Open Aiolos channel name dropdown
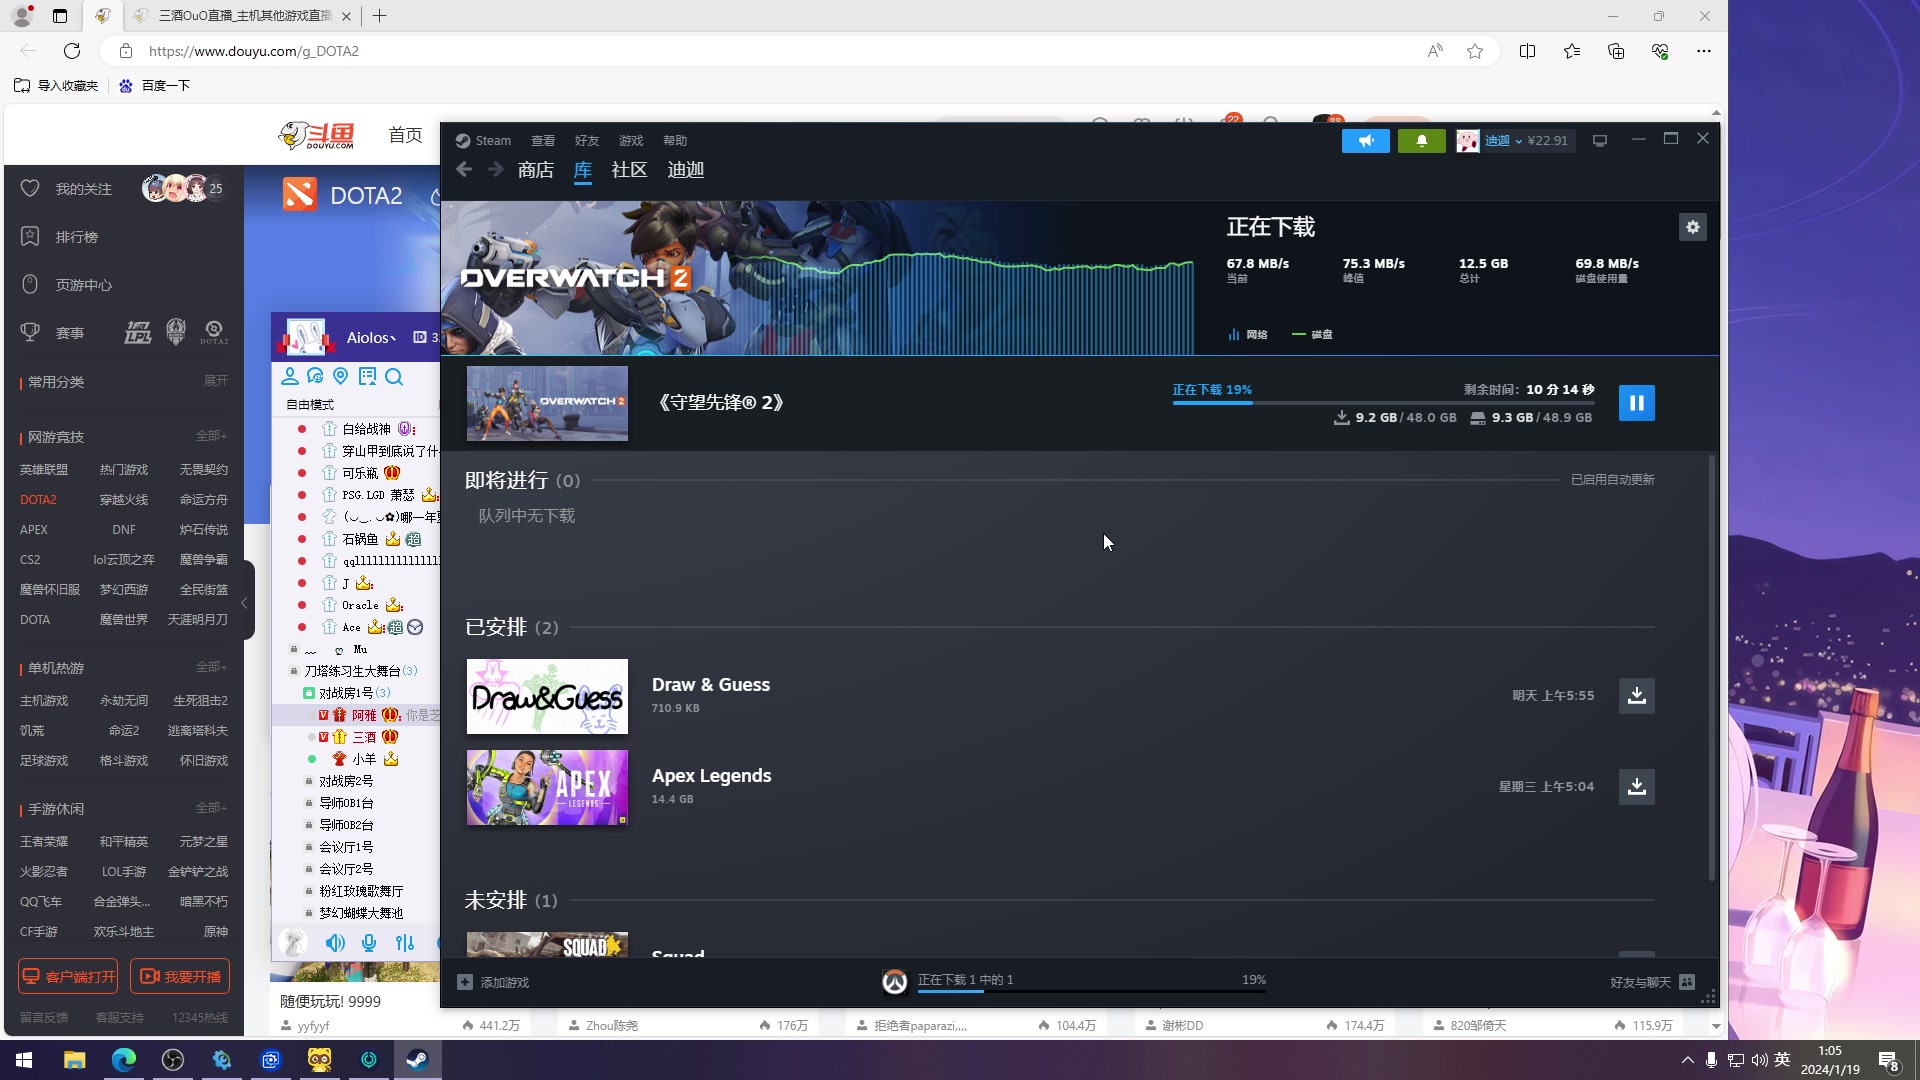 point(371,338)
